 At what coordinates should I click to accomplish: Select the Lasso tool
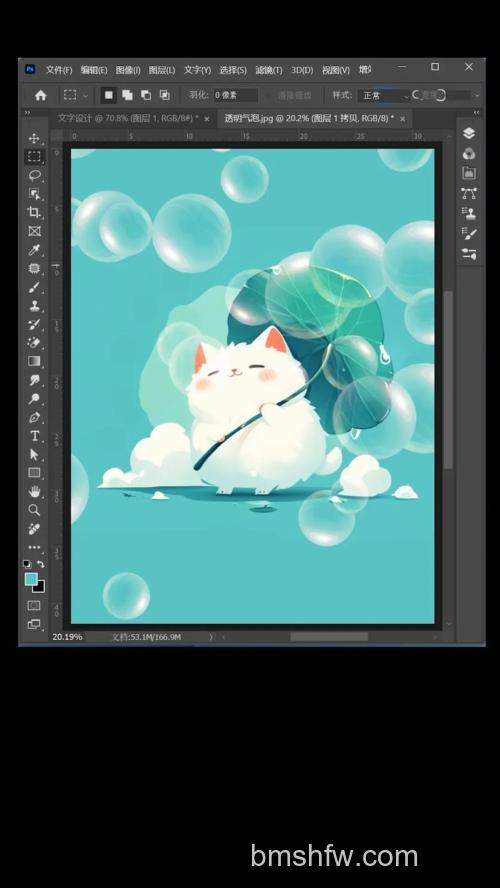tap(35, 176)
